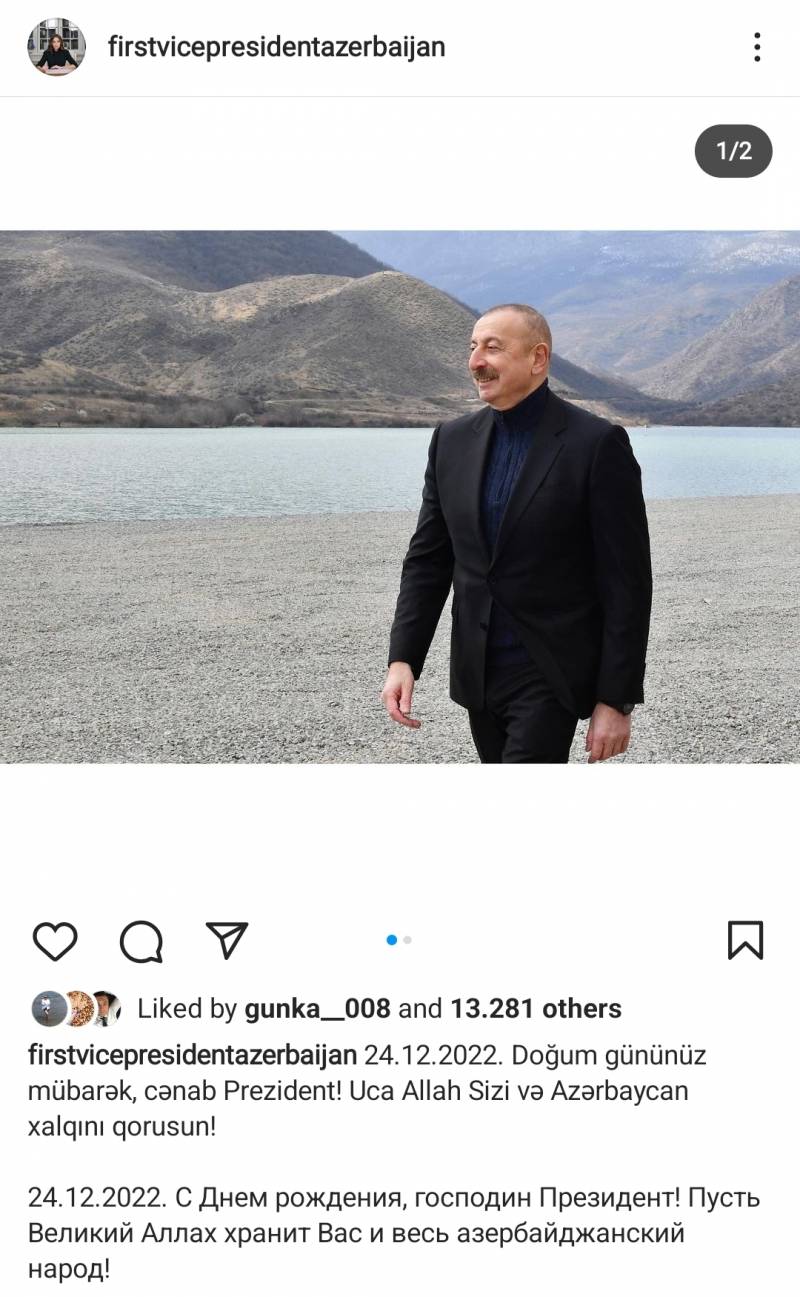Viewport: 800px width, 1297px height.
Task: Open the three-dot post options menu
Action: tap(757, 47)
